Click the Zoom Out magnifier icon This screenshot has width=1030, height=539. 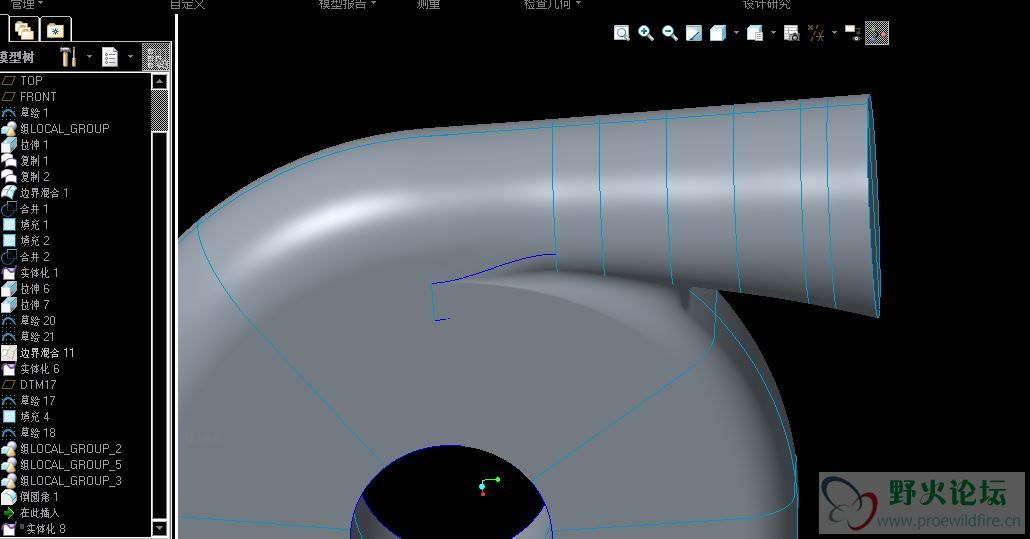coord(669,33)
